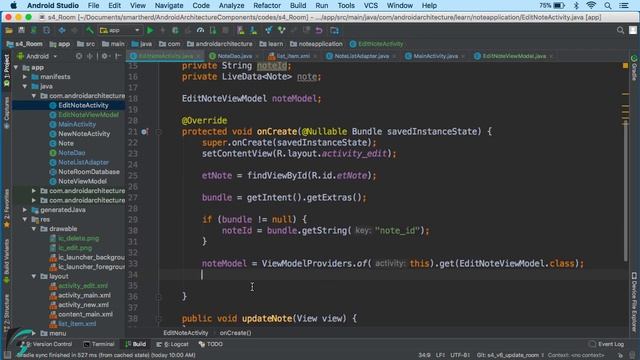Click the yellow inspection indicator above the scrollbar
640x360 pixels.
click(625, 66)
